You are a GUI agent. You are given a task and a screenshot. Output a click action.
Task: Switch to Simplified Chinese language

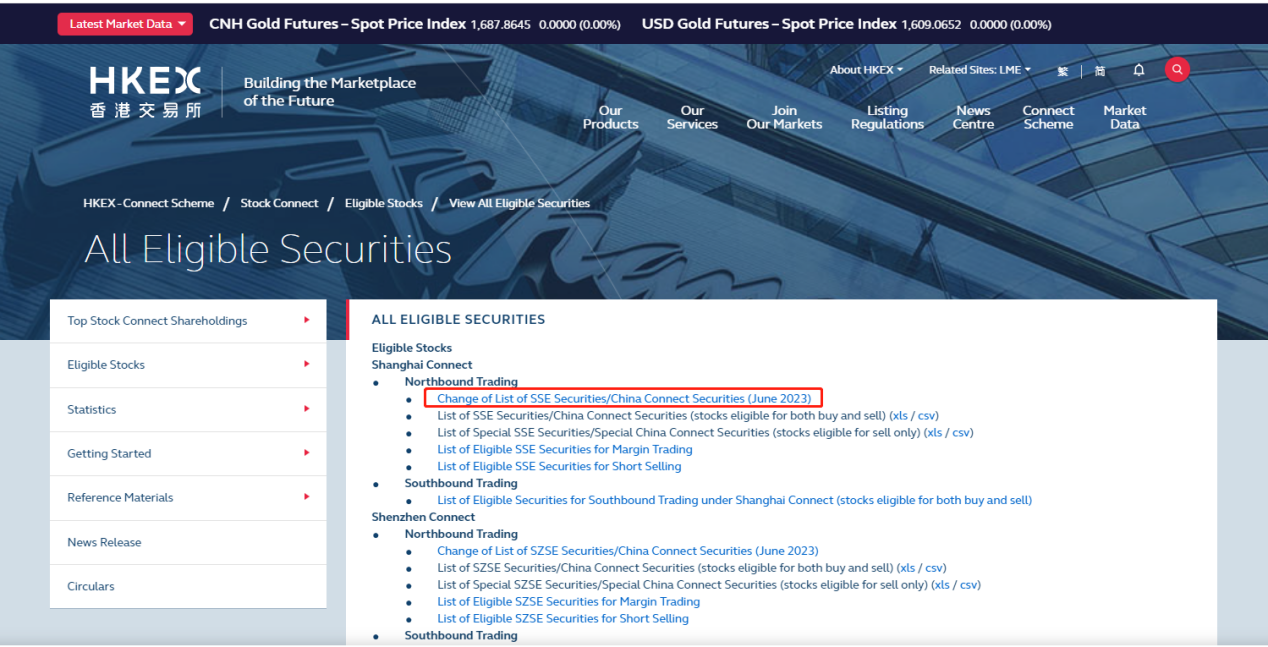click(1100, 71)
